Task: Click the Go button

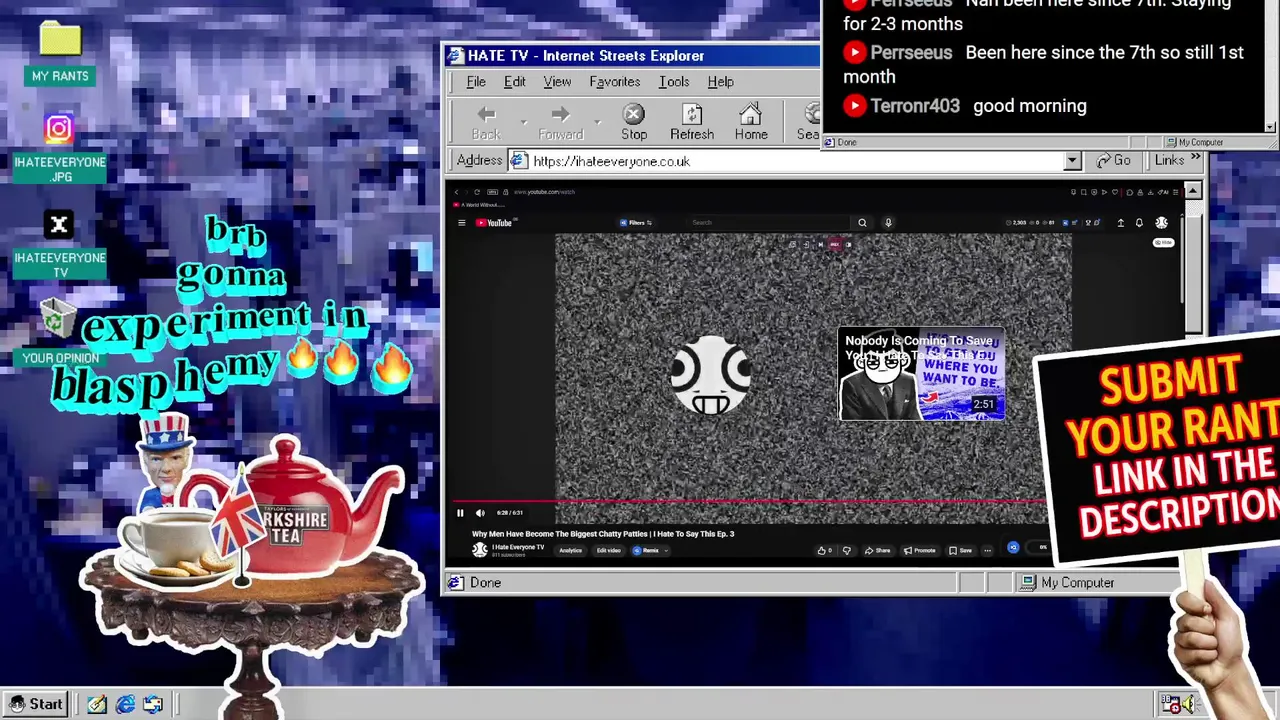Action: pyautogui.click(x=1114, y=161)
